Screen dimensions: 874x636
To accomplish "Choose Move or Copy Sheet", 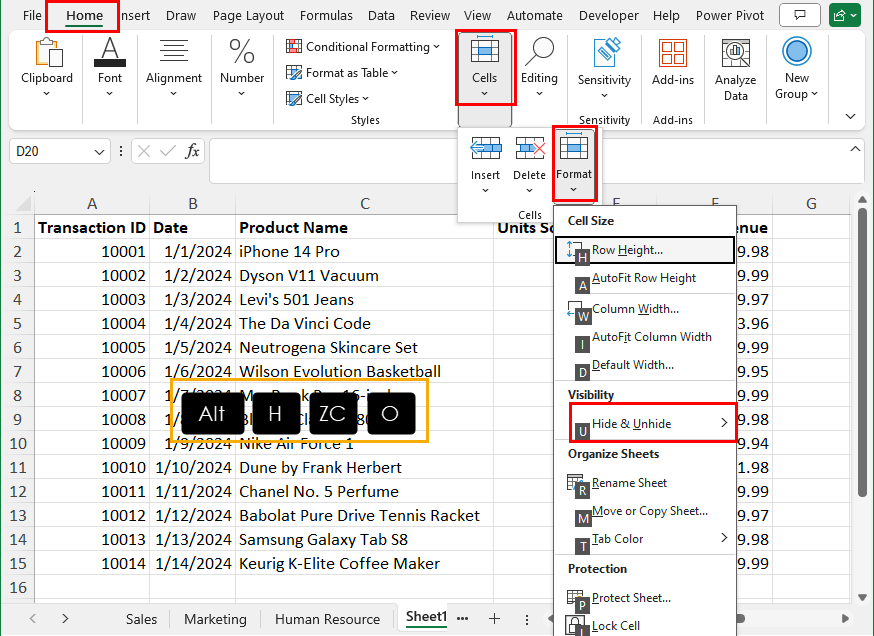I will 645,511.
